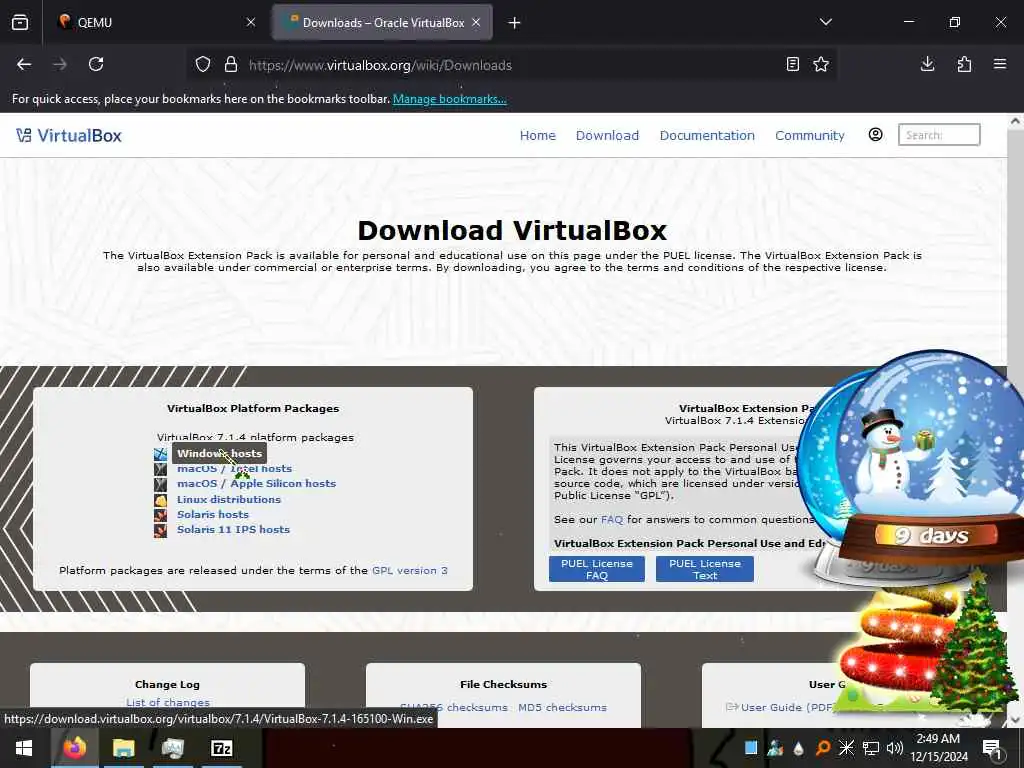
Task: Open the Firefox View icon
Action: [20, 22]
